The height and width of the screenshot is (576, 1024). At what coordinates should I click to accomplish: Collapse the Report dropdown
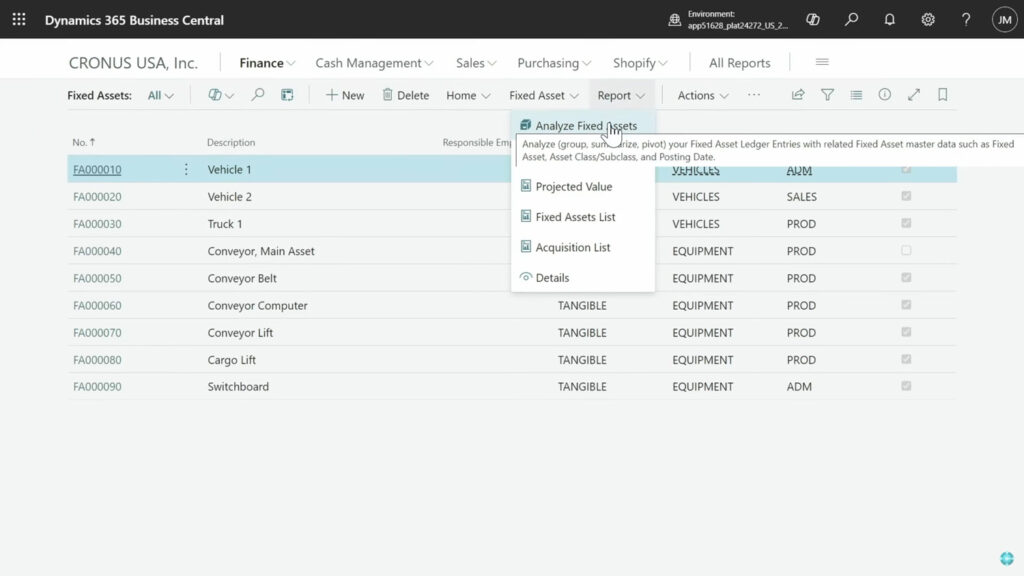[621, 95]
